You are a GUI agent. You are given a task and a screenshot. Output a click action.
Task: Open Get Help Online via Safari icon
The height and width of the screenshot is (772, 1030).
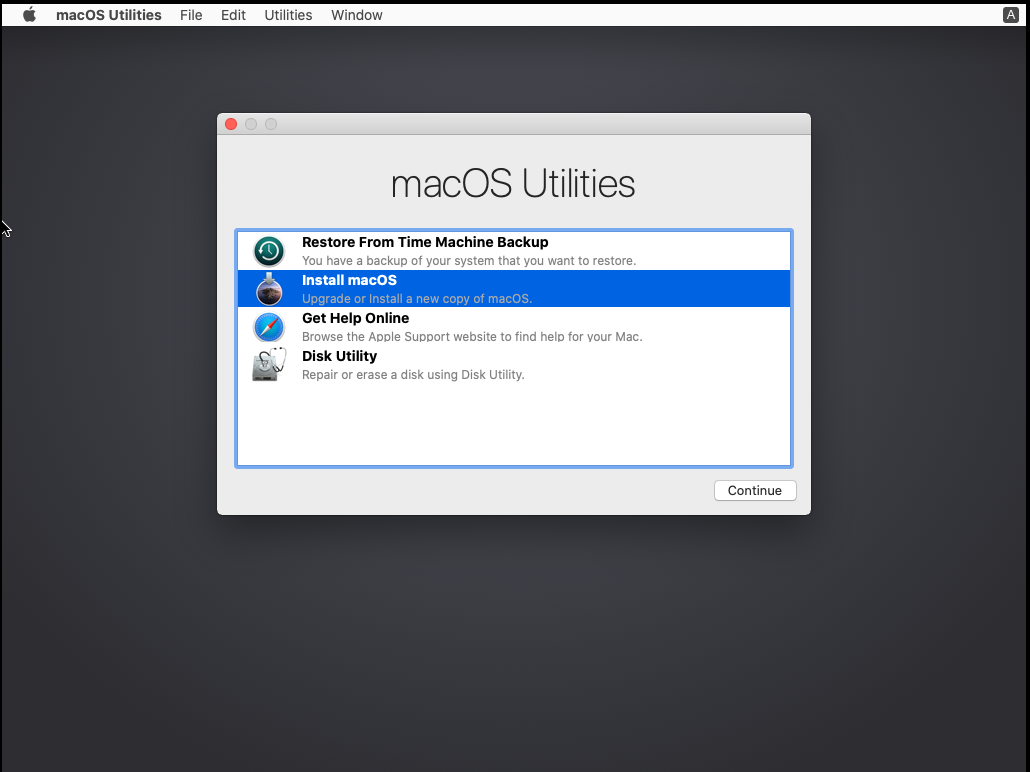[x=268, y=327]
